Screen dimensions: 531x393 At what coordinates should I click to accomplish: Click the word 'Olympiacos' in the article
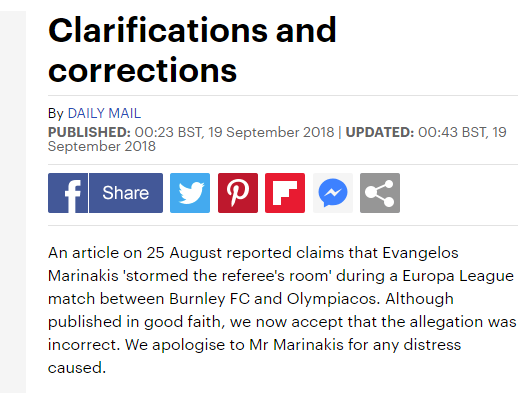click(332, 299)
